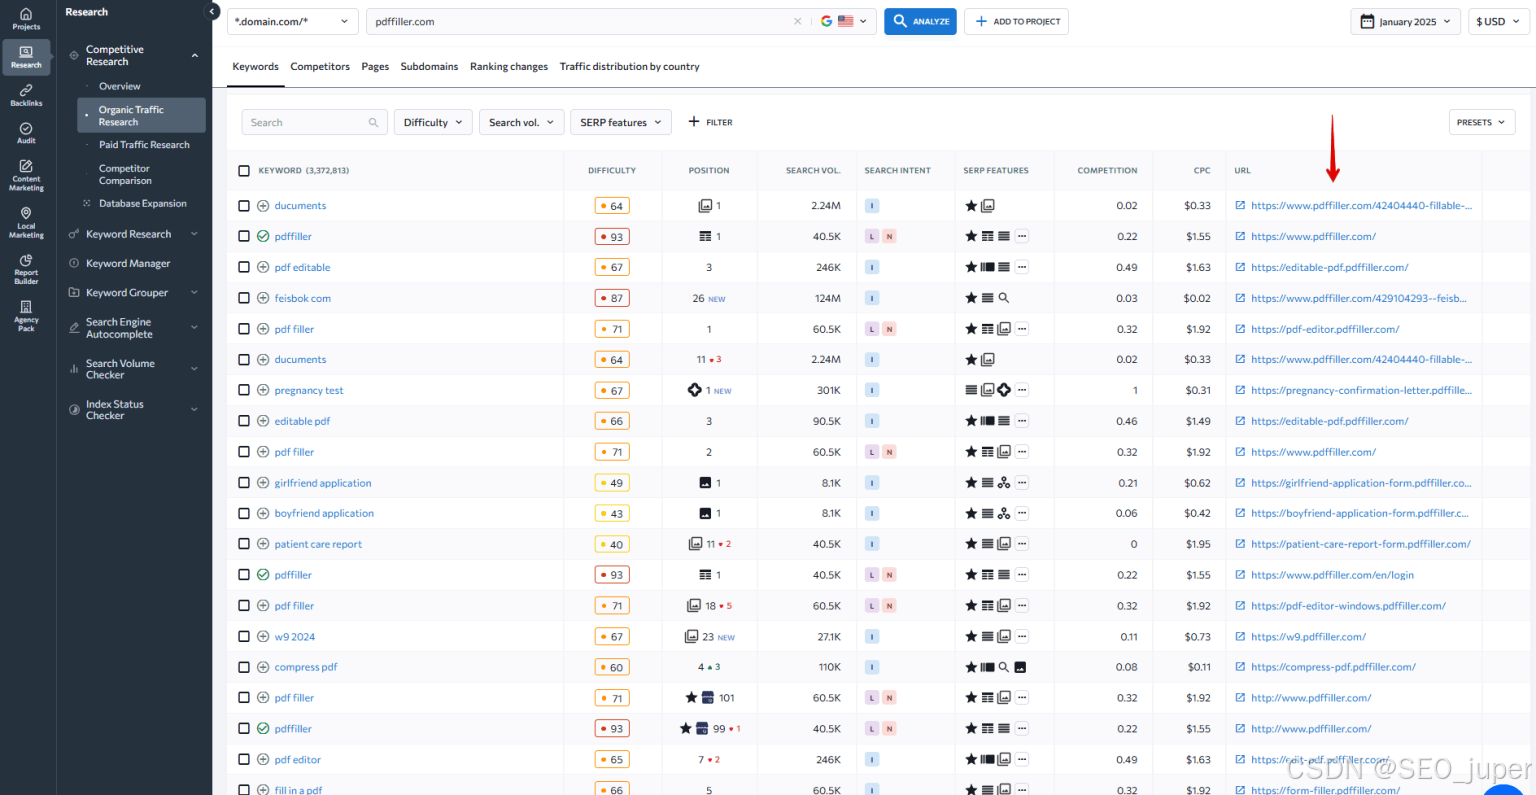The height and width of the screenshot is (795, 1536).
Task: Click the keyword Search input field
Action: click(x=315, y=123)
